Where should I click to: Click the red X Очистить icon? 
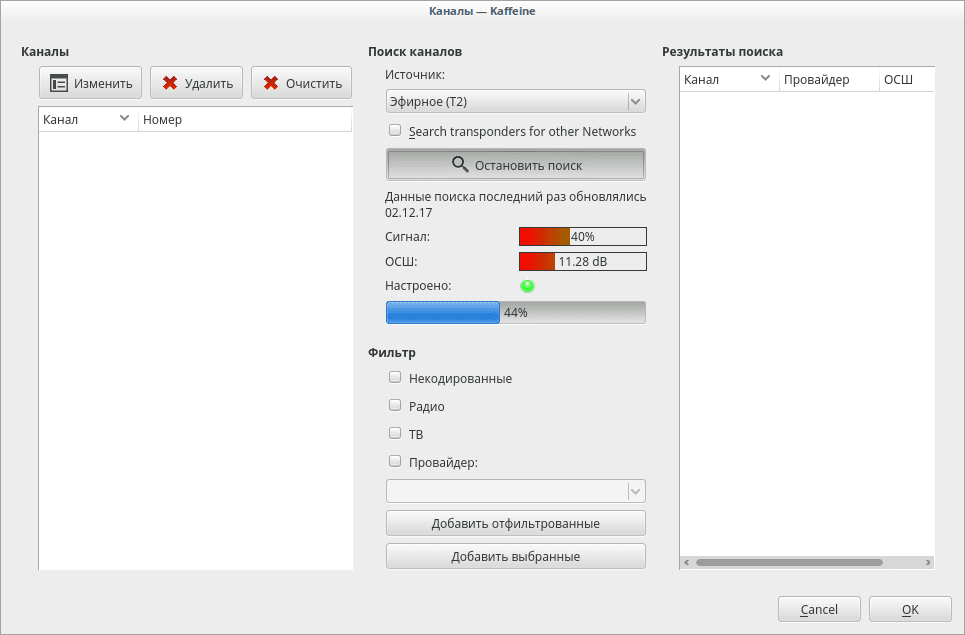pos(271,83)
